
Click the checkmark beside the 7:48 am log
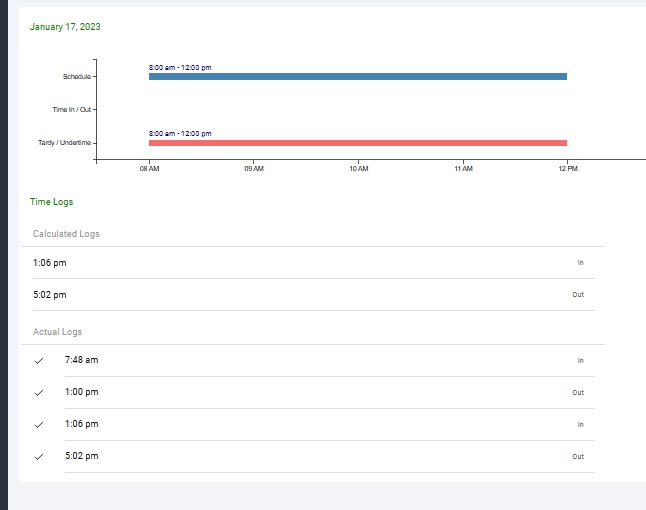39,360
